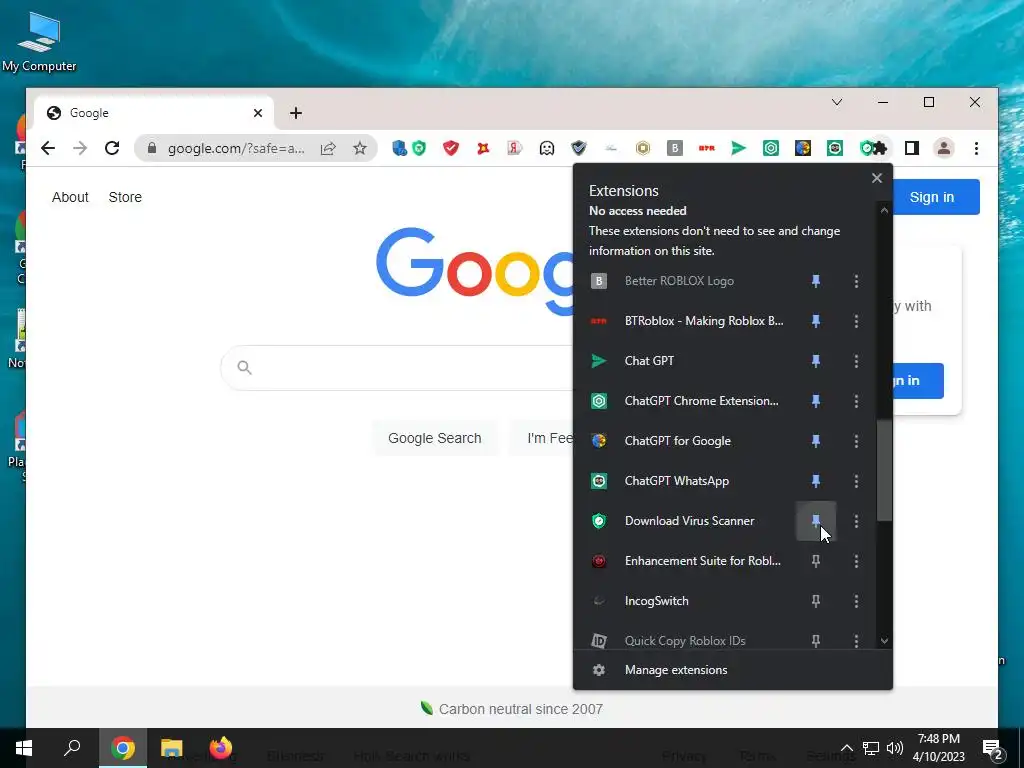Open the Chrome side panel icon
The image size is (1024, 768).
click(912, 148)
